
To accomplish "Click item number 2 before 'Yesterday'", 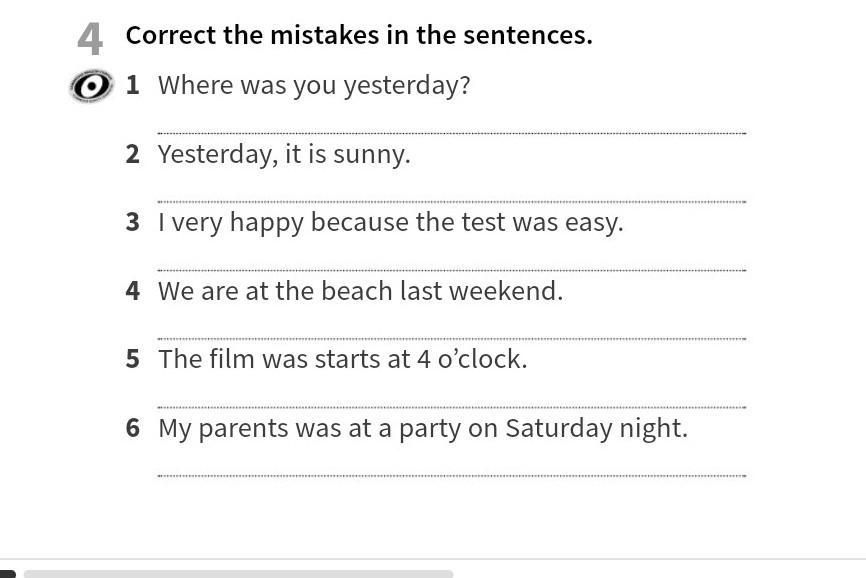I will 133,154.
